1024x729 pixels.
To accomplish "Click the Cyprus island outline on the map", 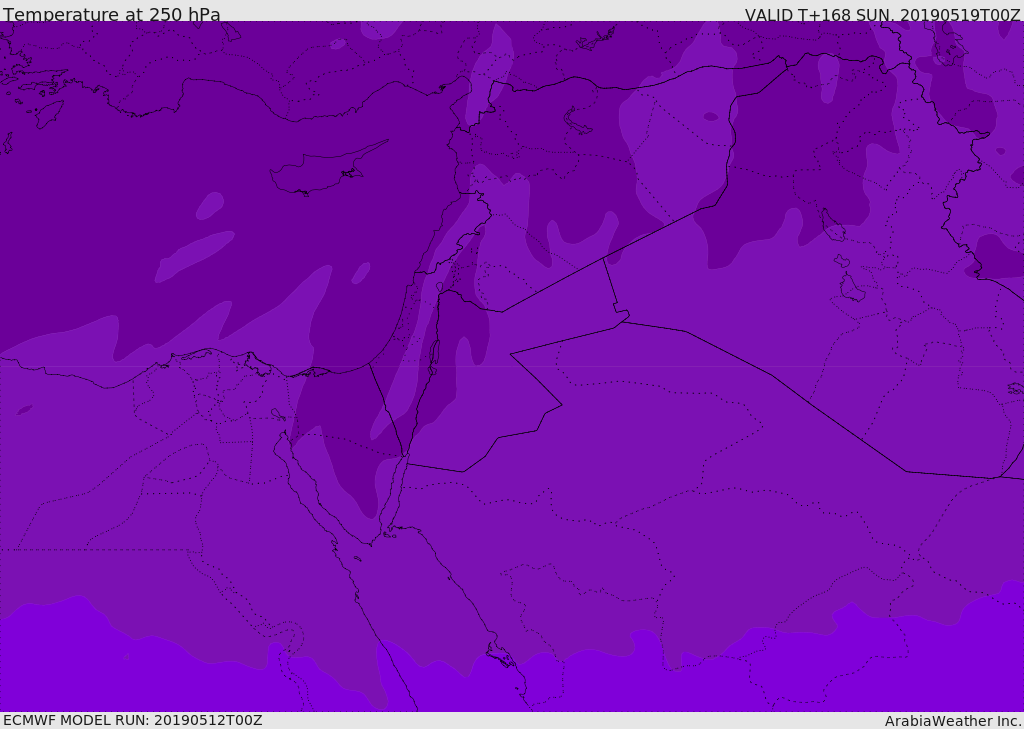I will coord(328,169).
